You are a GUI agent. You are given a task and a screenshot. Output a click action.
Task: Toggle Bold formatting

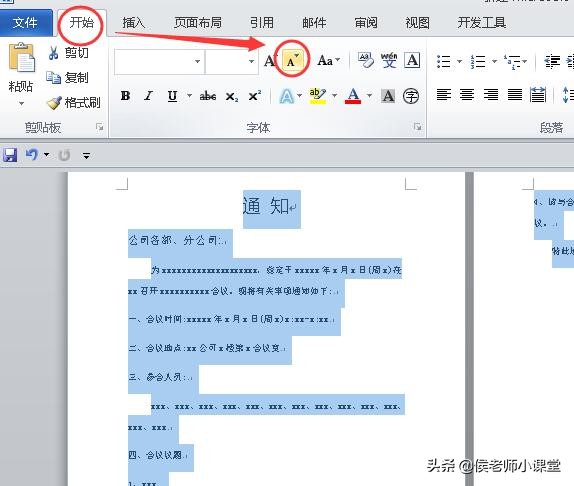pos(125,96)
